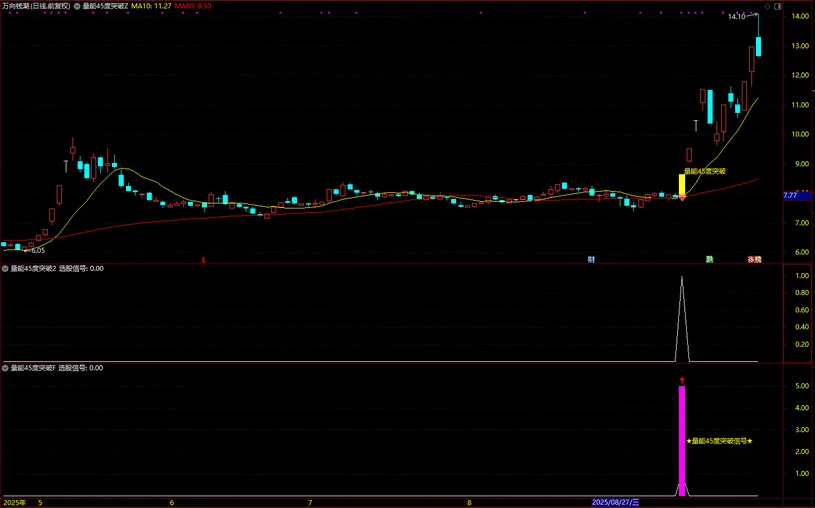Click the blue 7.77 price tag
The image size is (815, 508).
coord(790,196)
